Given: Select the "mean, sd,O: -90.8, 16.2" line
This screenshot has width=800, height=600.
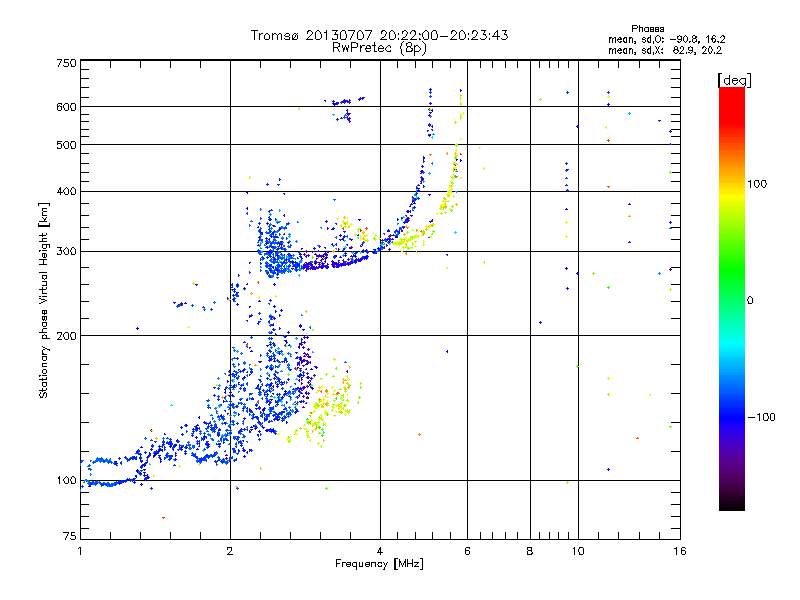Looking at the screenshot, I should click(666, 39).
